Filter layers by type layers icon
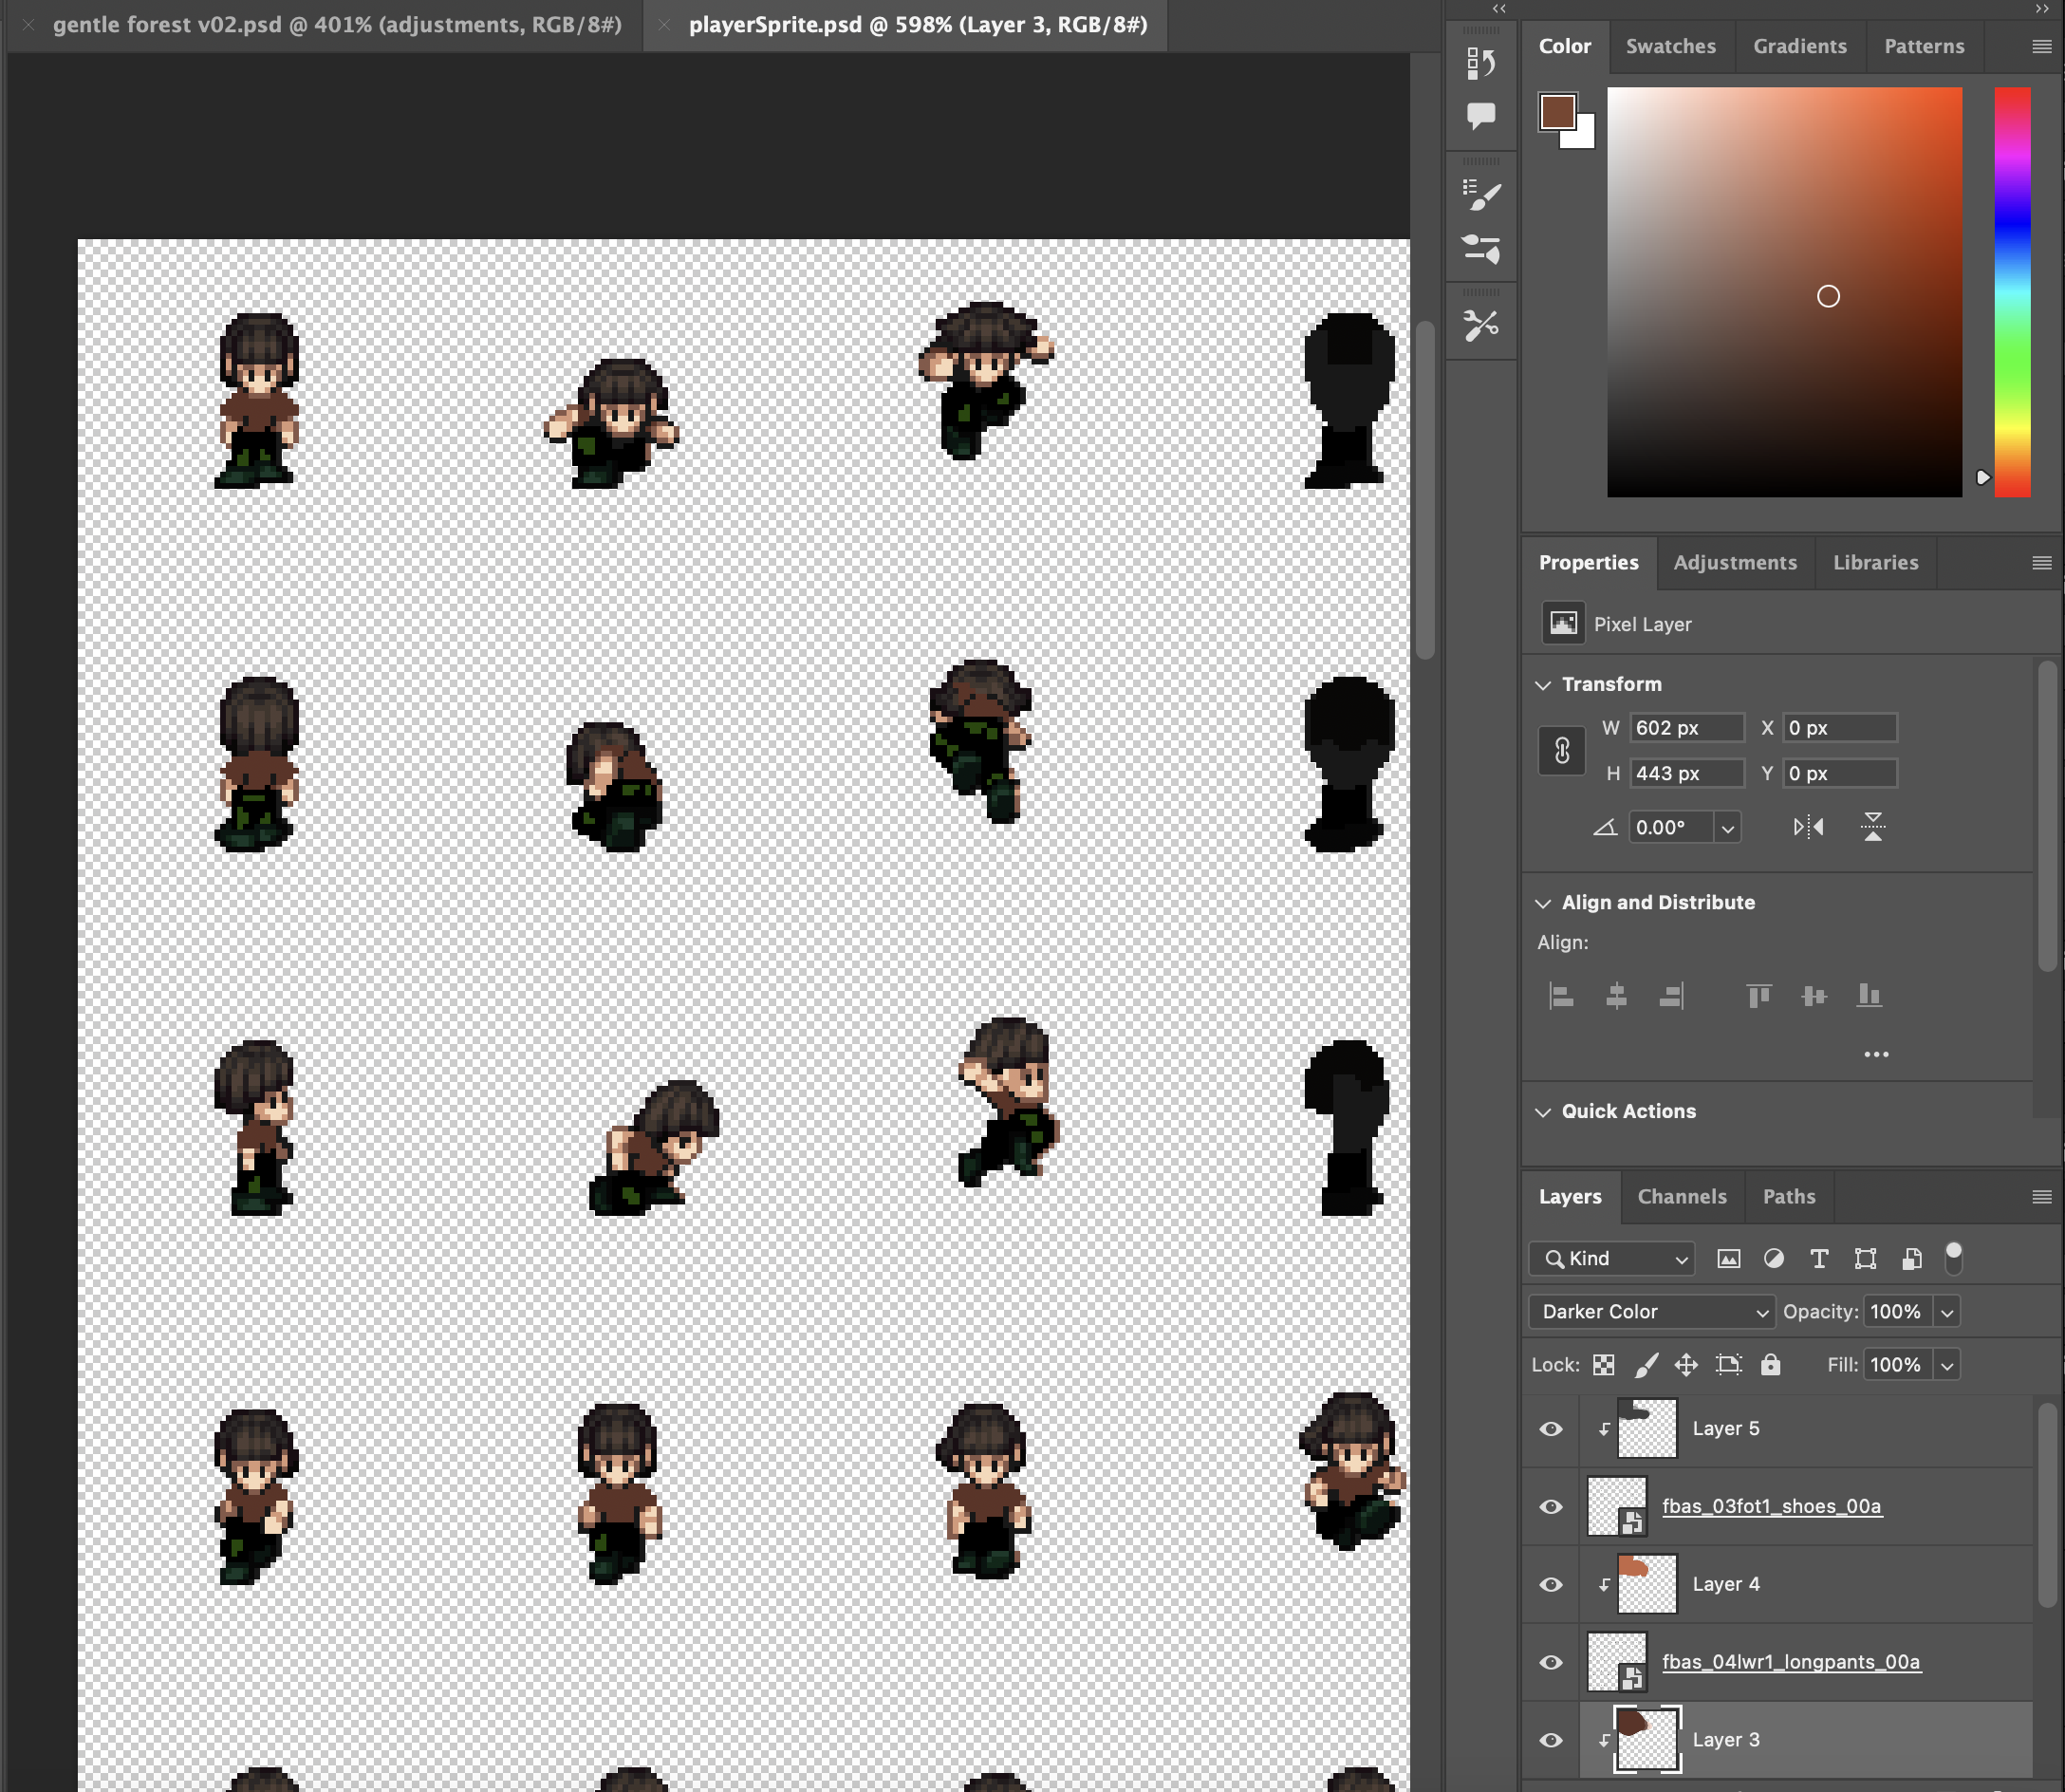This screenshot has height=1792, width=2065. pos(1819,1259)
